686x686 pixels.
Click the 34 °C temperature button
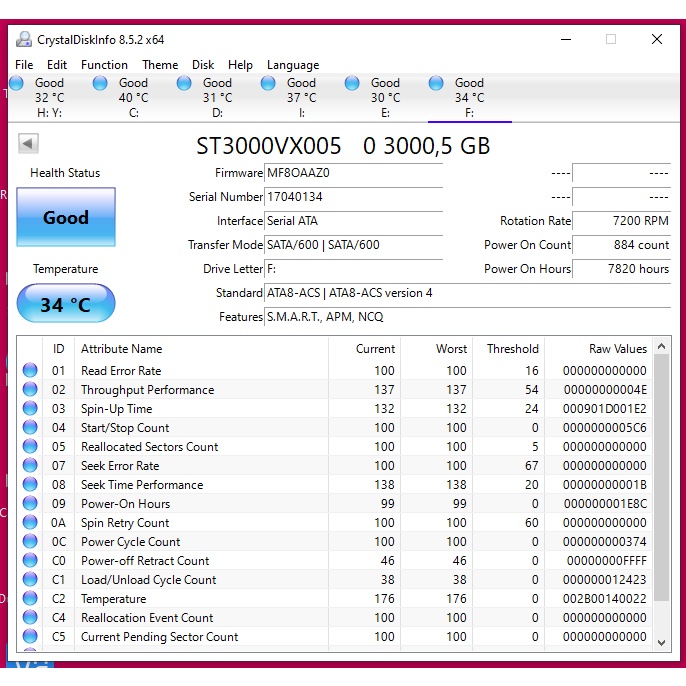coord(66,303)
